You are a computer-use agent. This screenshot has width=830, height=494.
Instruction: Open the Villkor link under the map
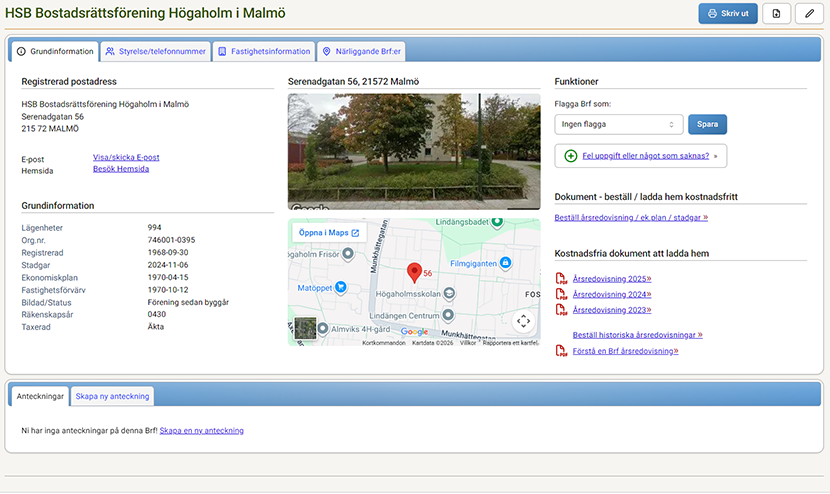(468, 343)
